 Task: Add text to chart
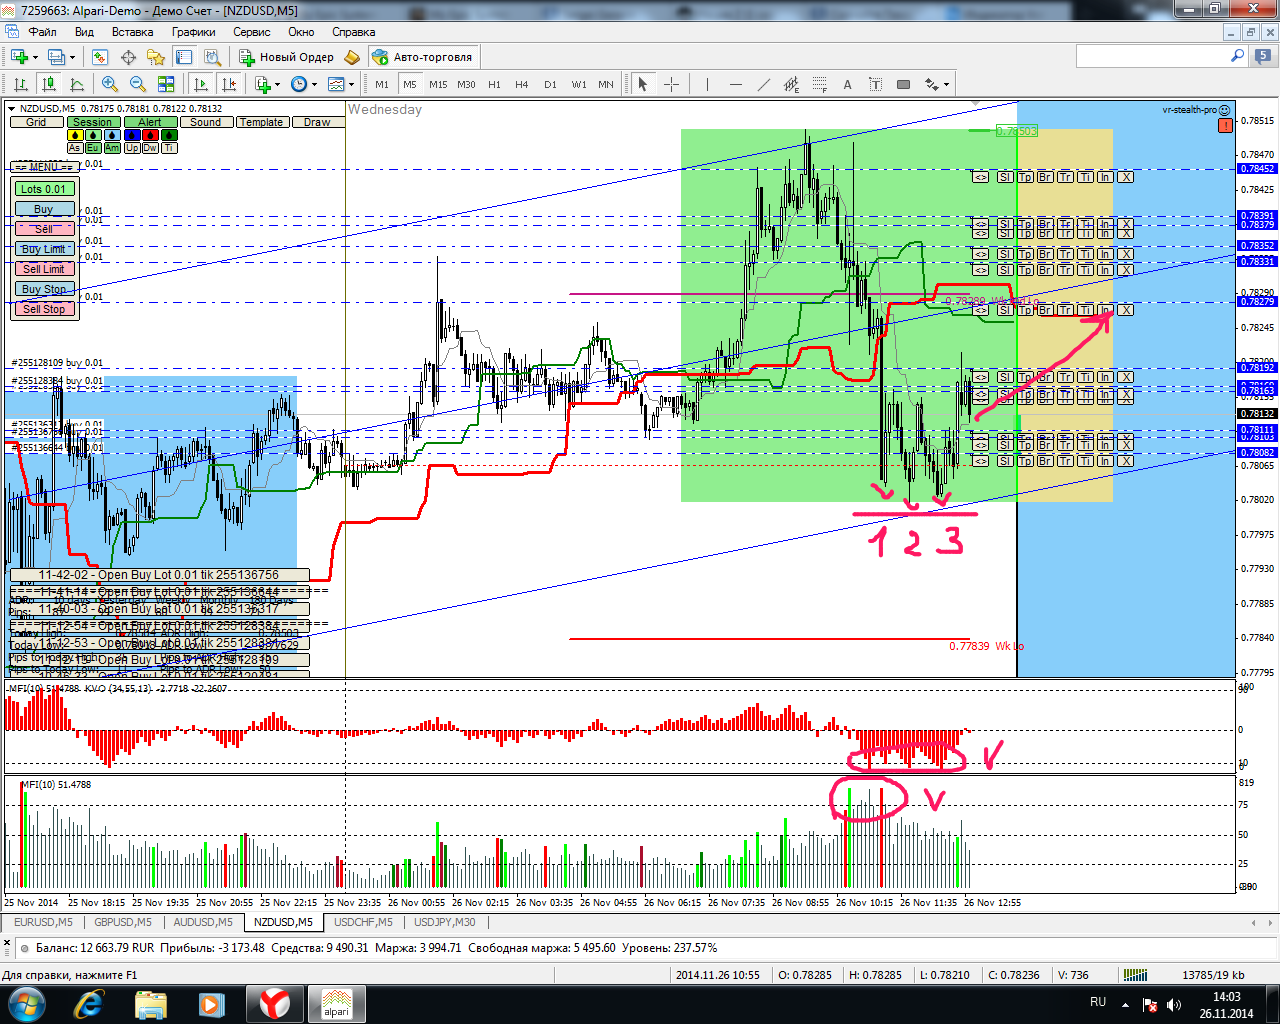pos(848,84)
